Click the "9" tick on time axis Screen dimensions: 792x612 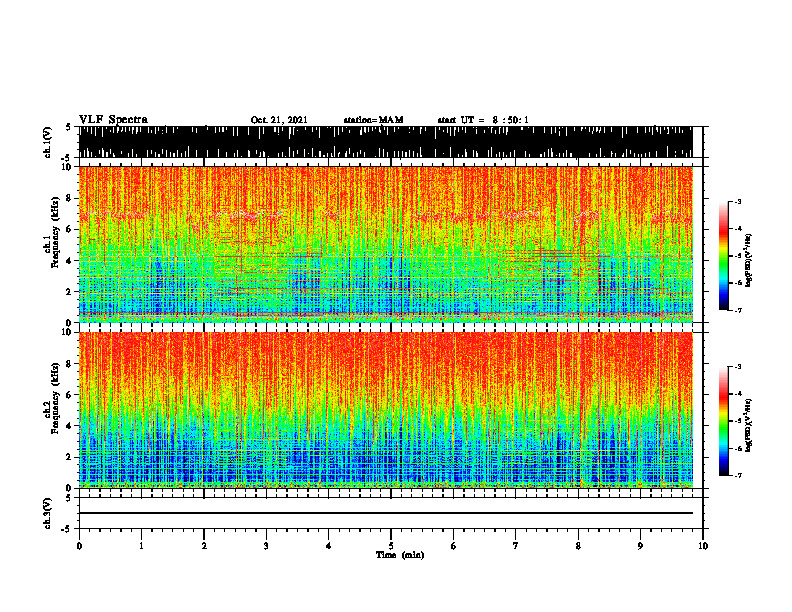click(640, 546)
